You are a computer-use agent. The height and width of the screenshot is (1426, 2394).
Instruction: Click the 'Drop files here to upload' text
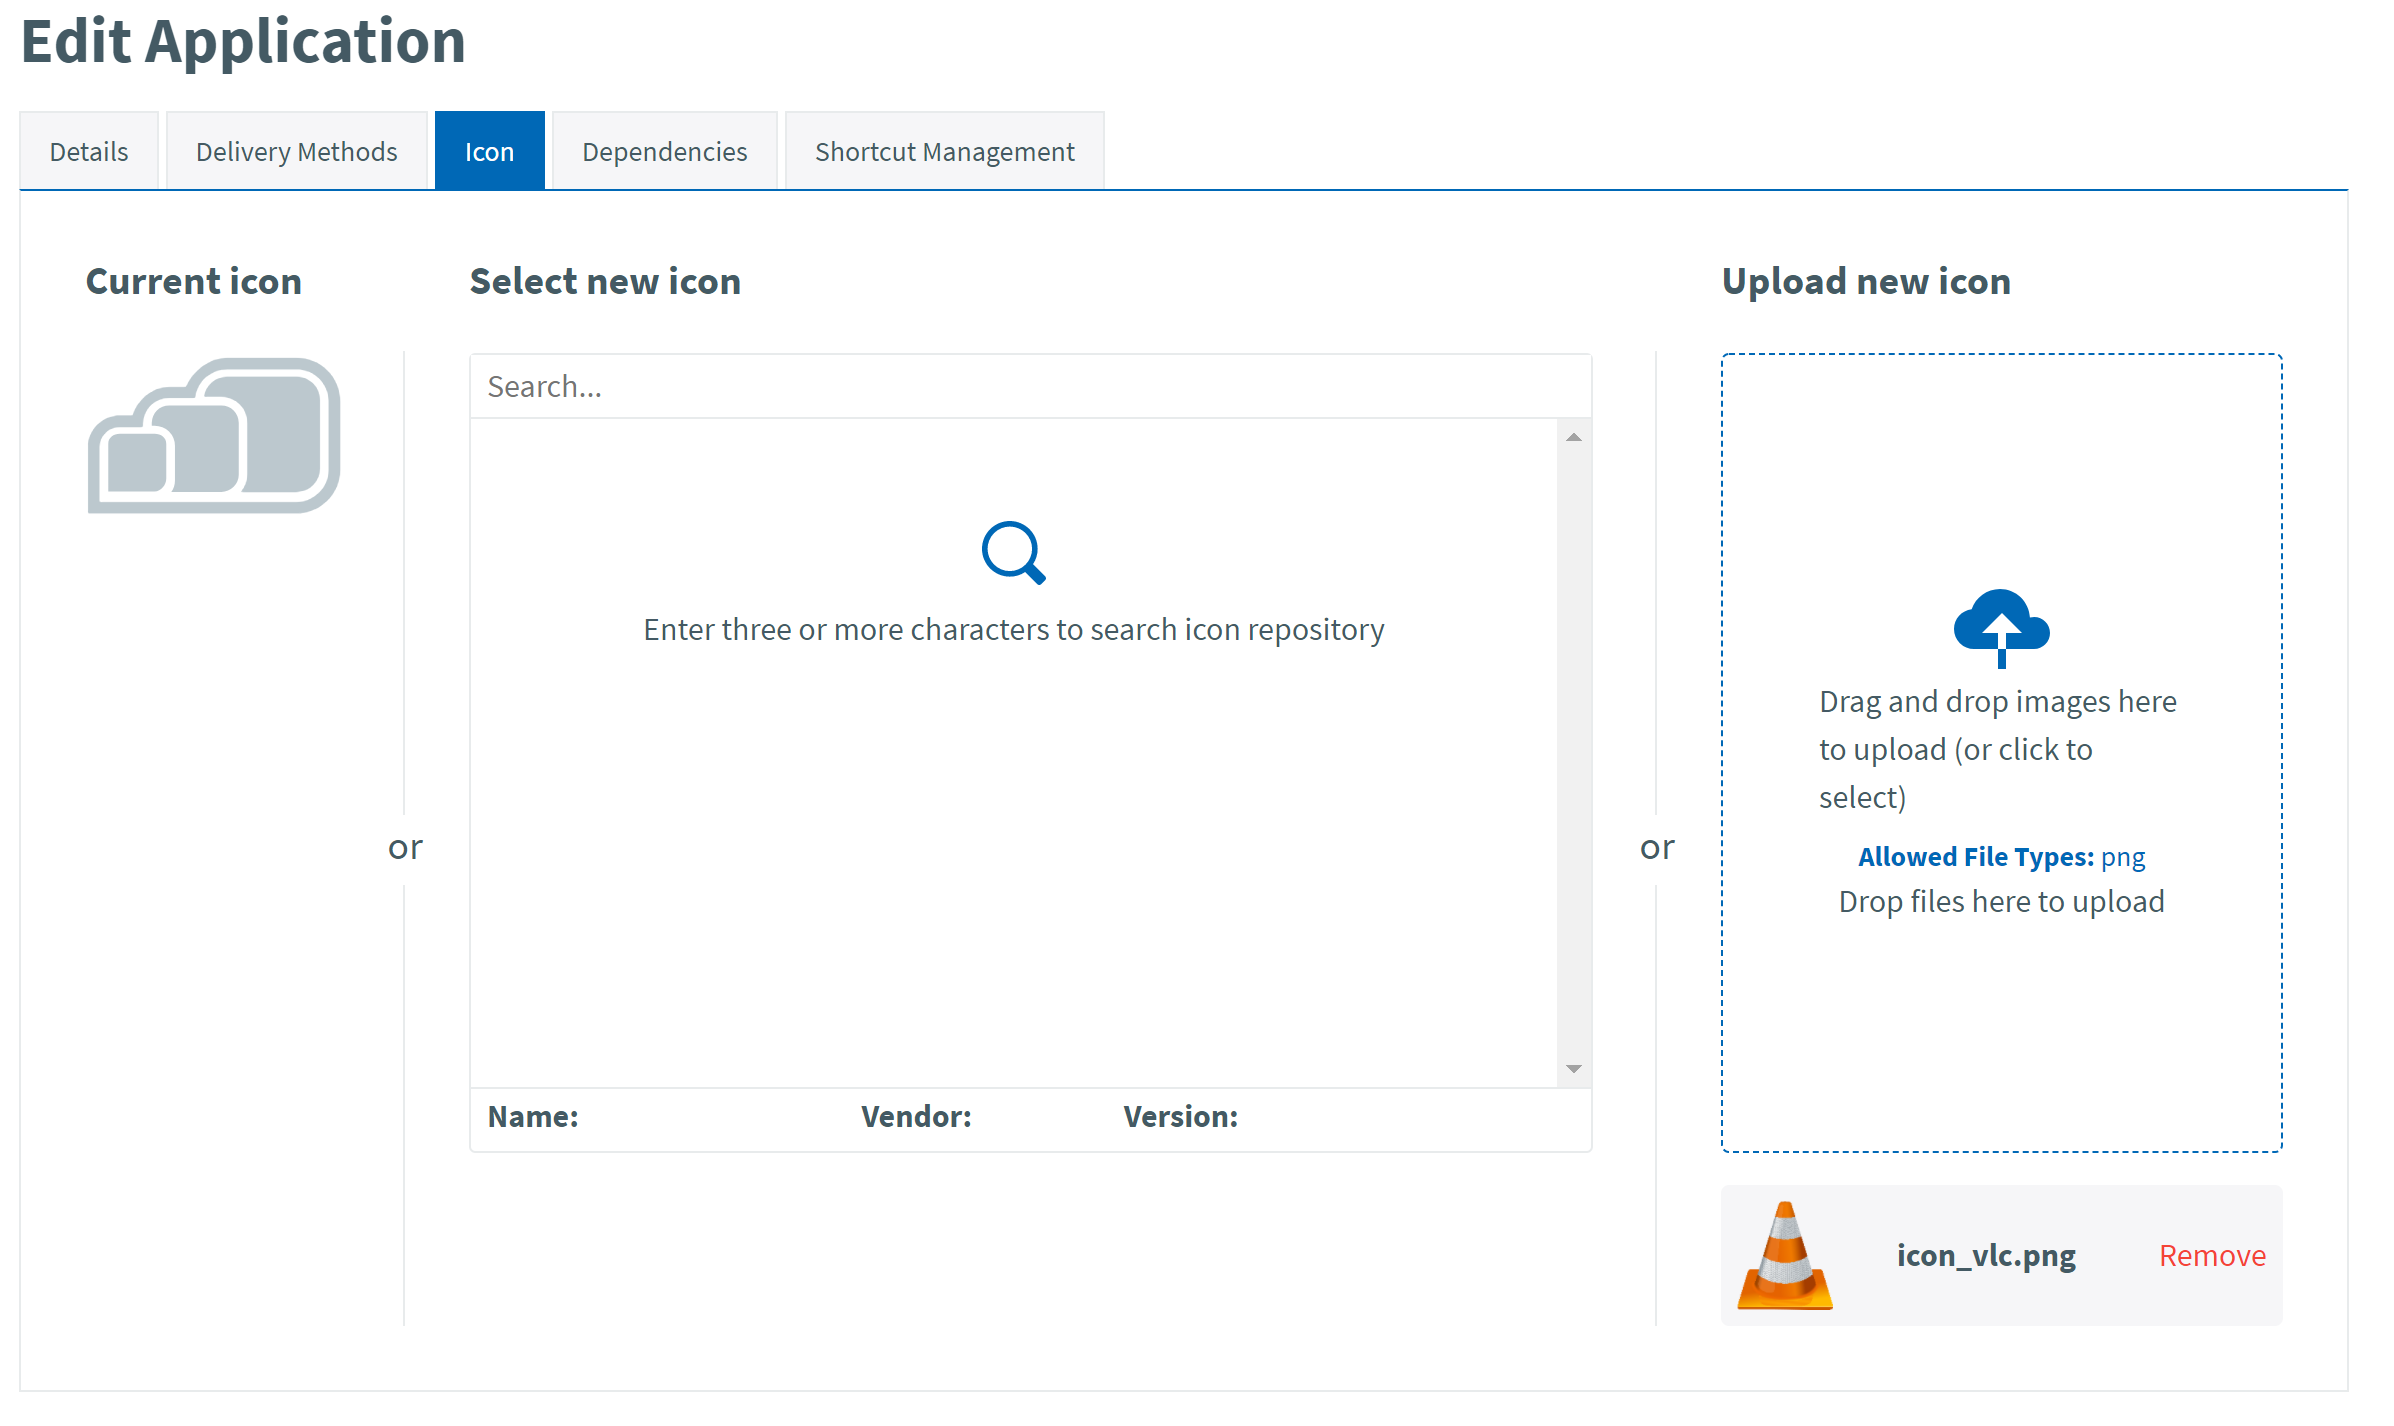click(2001, 902)
